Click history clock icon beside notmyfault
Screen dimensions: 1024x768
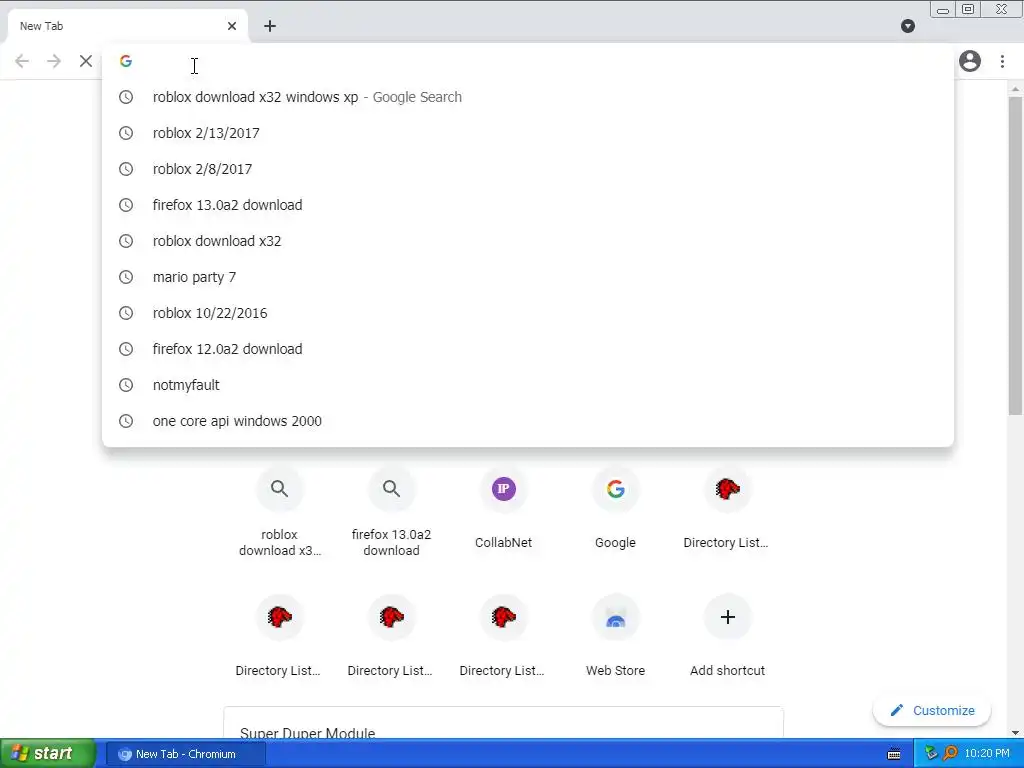(126, 385)
